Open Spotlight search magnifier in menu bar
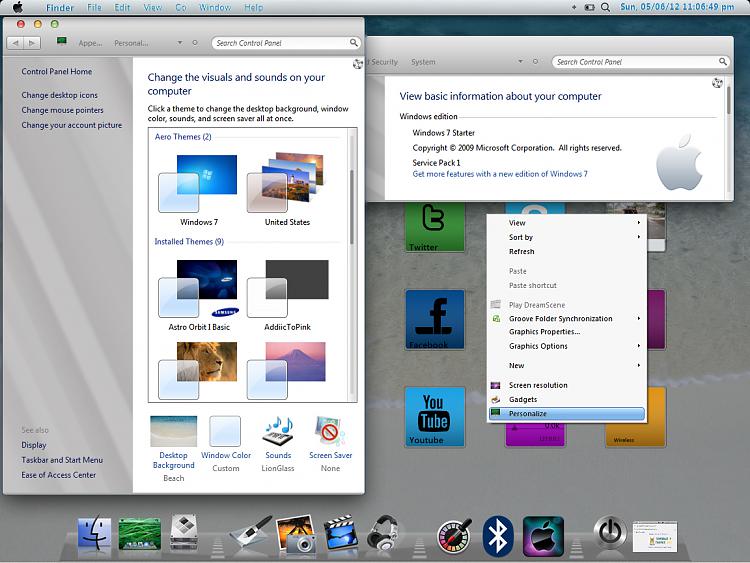The height and width of the screenshot is (563, 750). 606,7
